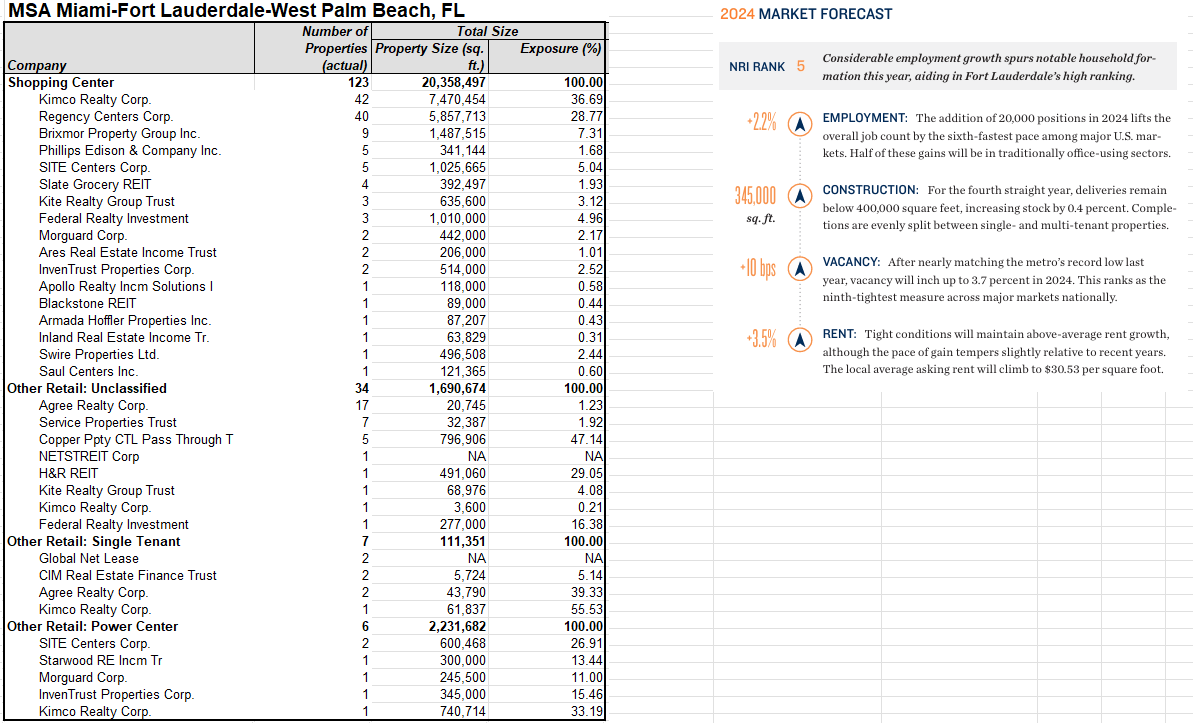This screenshot has height=723, width=1193.
Task: Click the Regency Centers Corp. cell
Action: tap(91, 117)
